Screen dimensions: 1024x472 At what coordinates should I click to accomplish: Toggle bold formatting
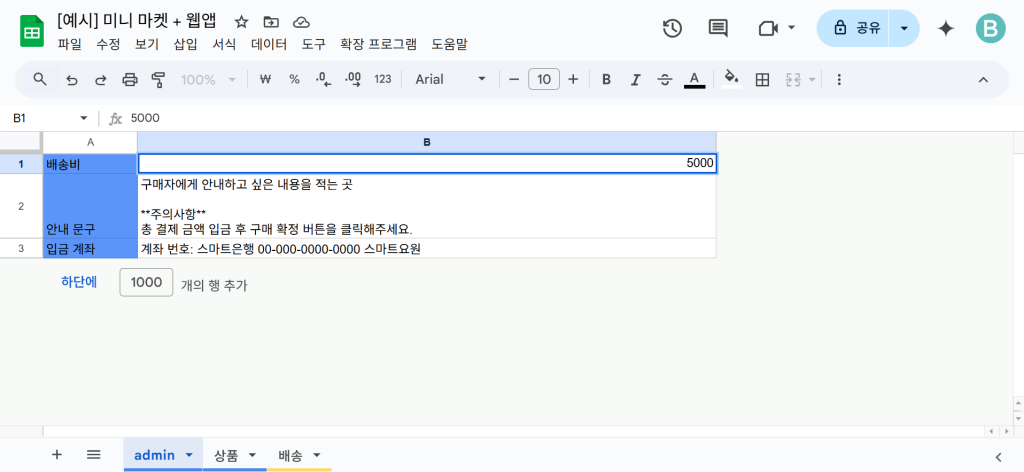[x=606, y=80]
